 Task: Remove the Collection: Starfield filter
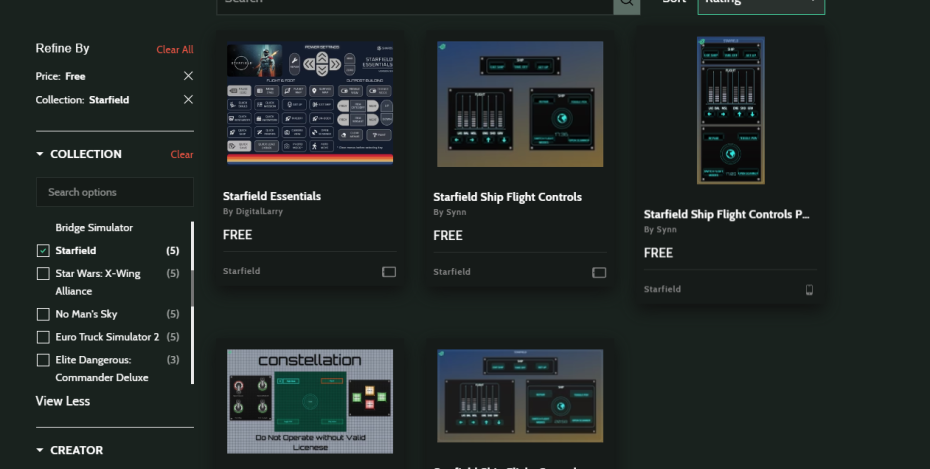click(188, 100)
